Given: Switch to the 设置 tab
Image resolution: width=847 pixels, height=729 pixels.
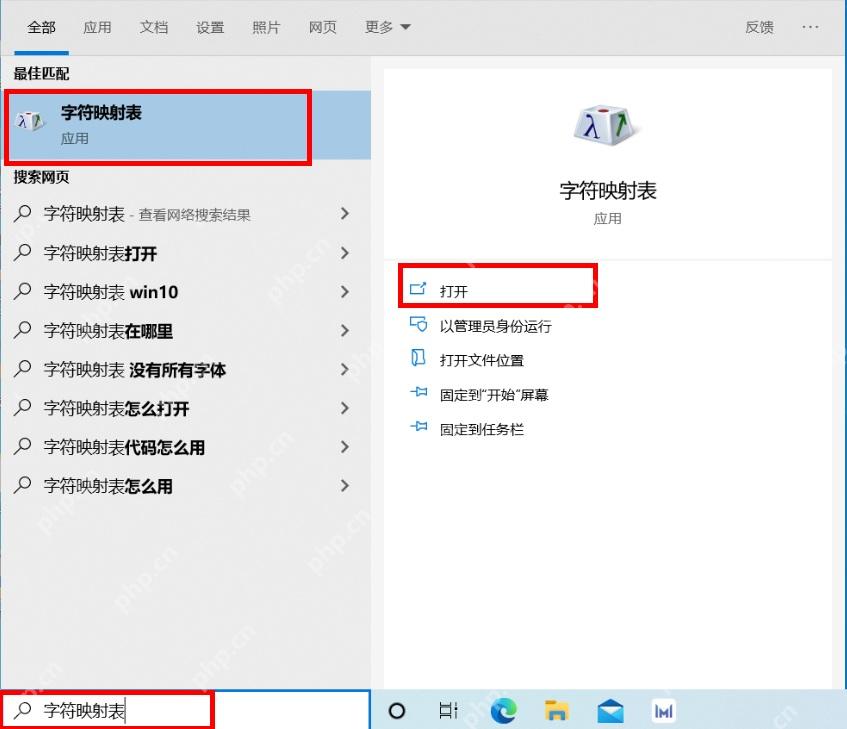Looking at the screenshot, I should tap(210, 27).
